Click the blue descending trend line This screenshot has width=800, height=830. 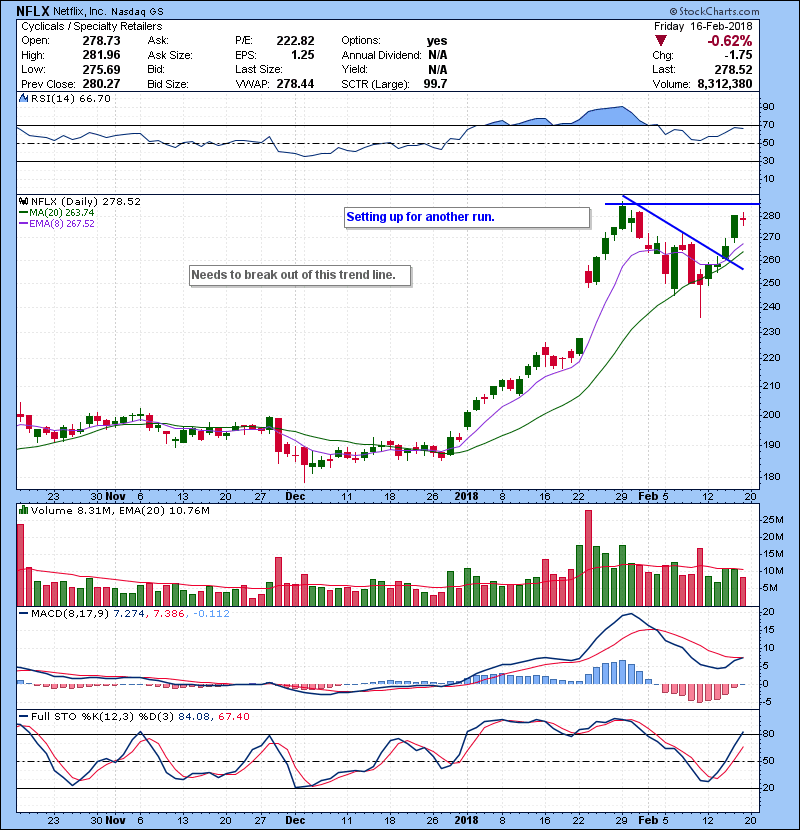pyautogui.click(x=683, y=232)
